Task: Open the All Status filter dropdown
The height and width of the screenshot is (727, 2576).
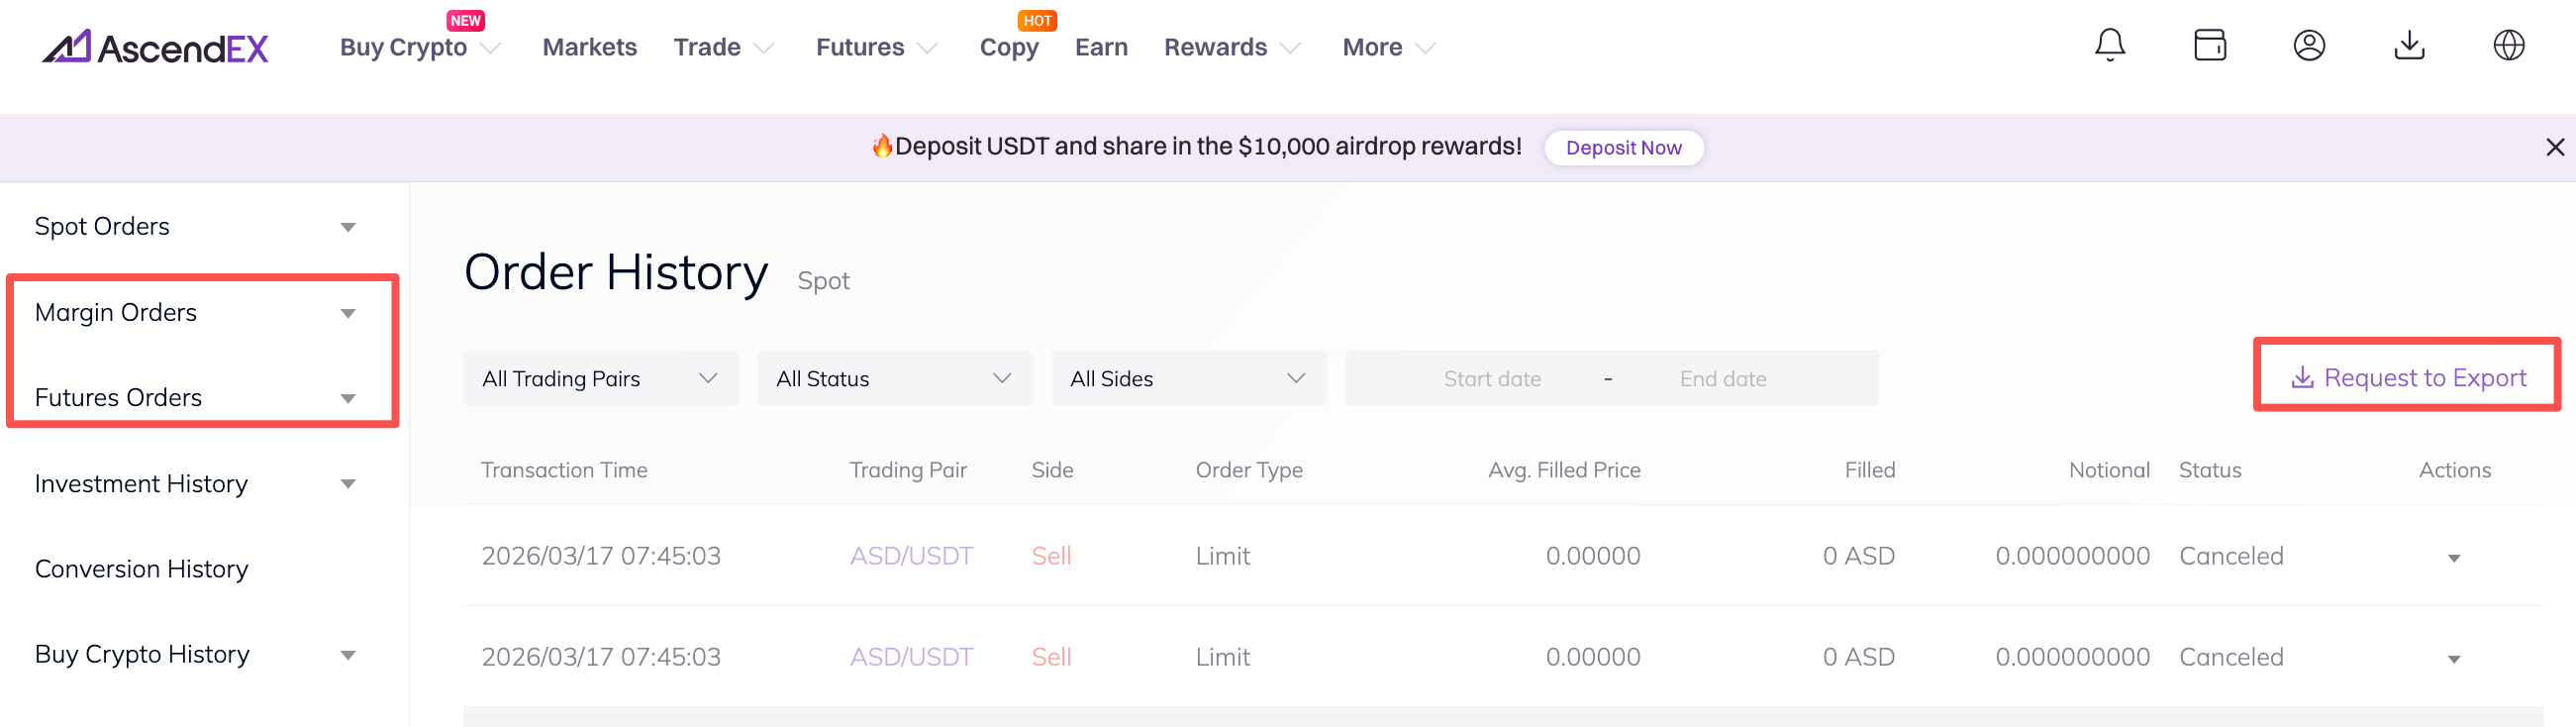Action: 894,378
